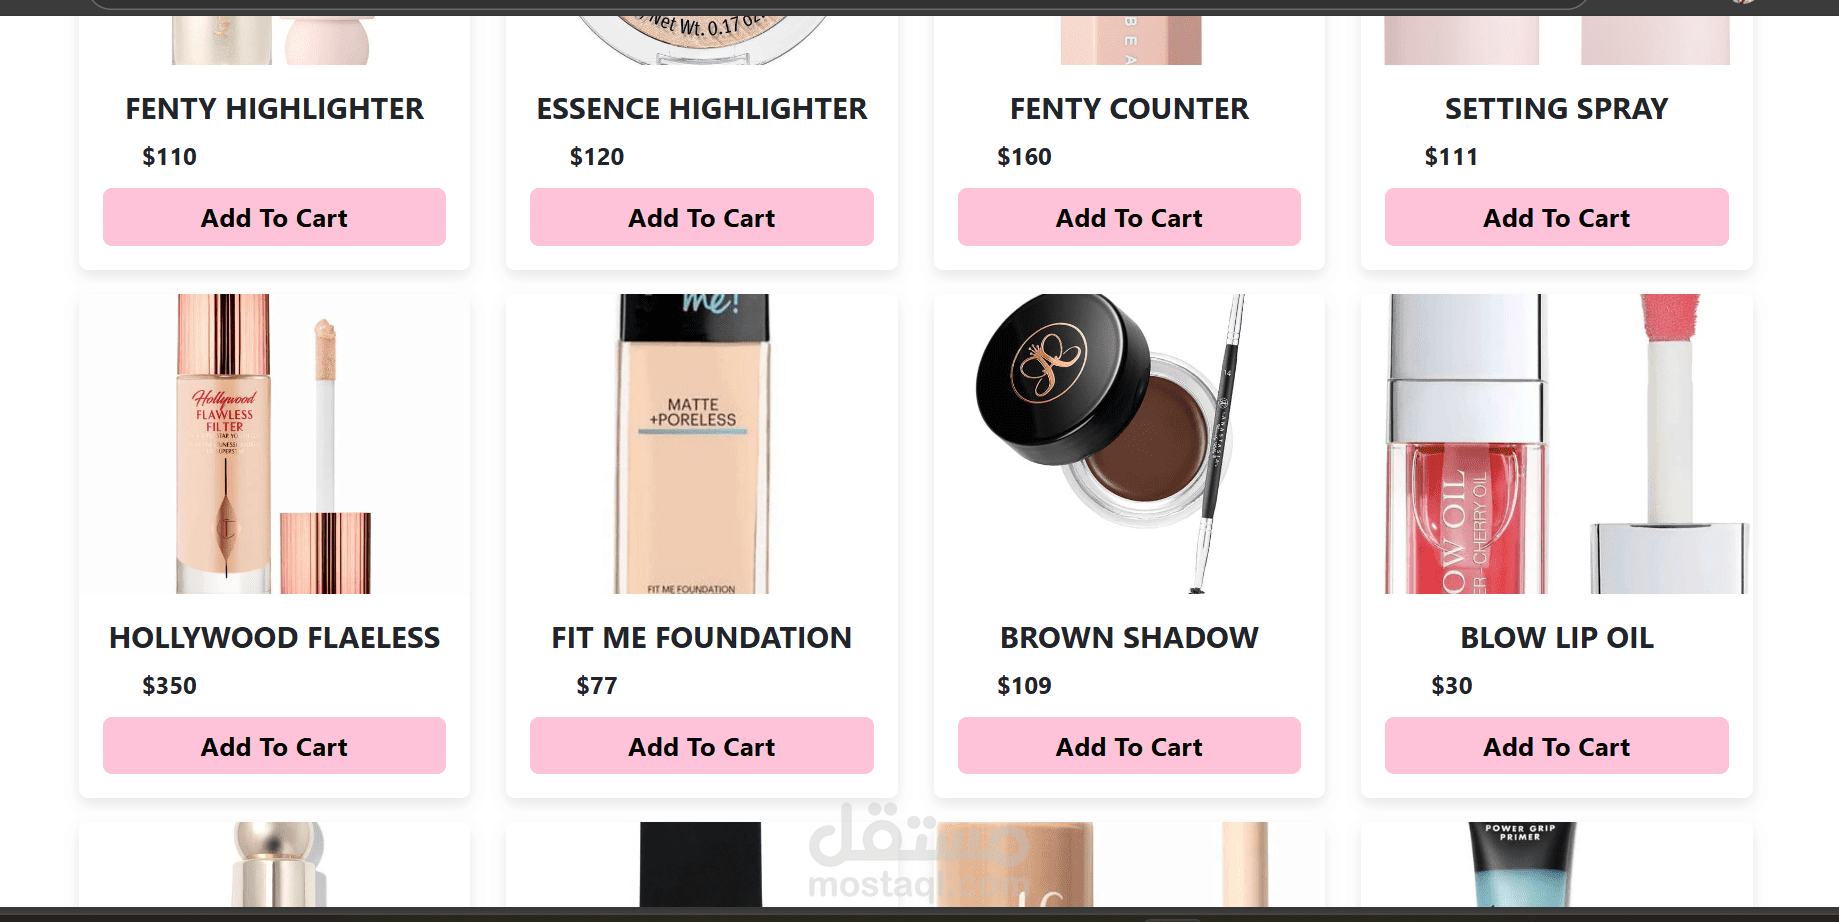Add Blow Lip Oil to cart

click(1557, 746)
